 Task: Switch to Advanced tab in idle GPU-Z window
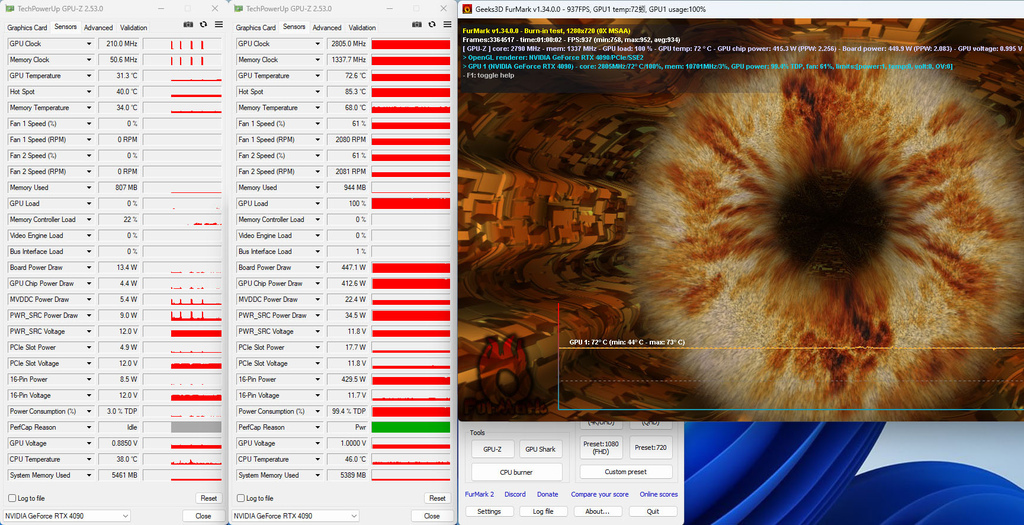[x=99, y=27]
